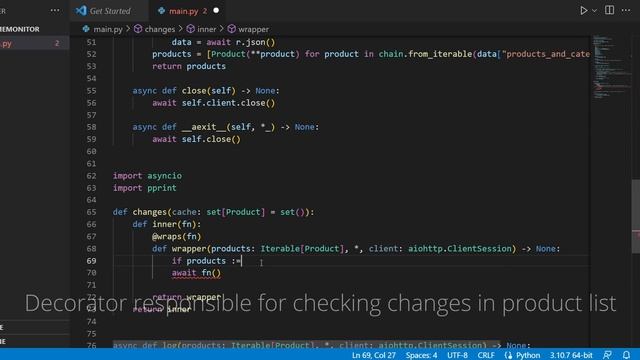Click the Python file icon on main.py tab

tap(161, 11)
